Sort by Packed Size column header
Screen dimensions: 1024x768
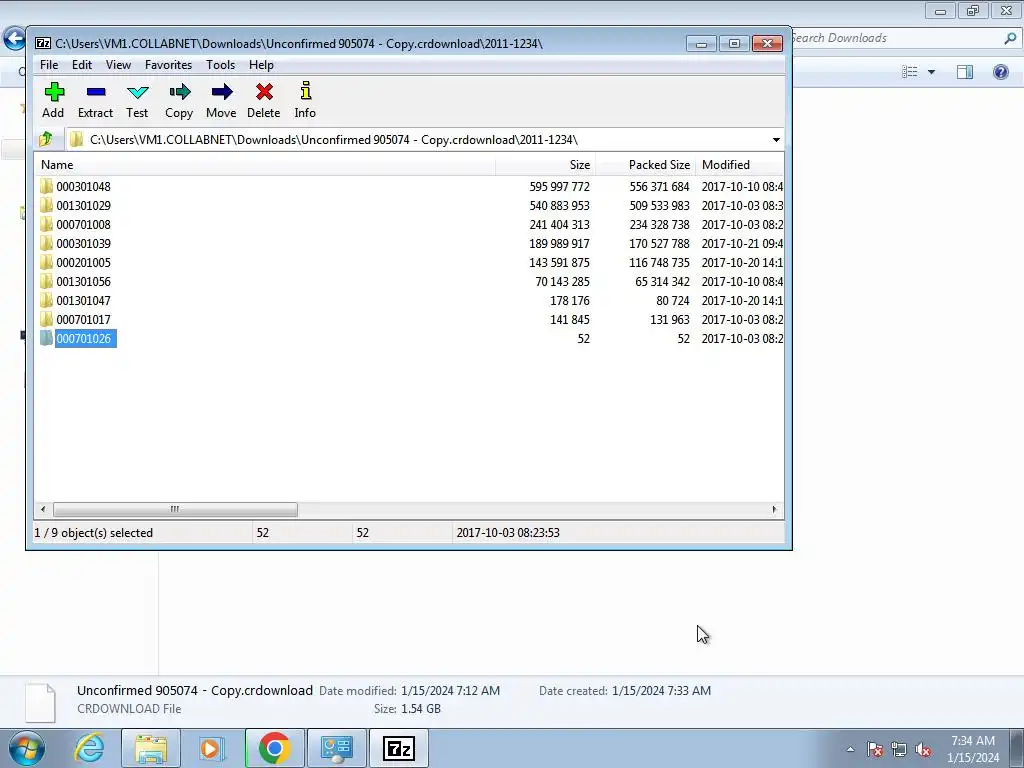pos(645,165)
